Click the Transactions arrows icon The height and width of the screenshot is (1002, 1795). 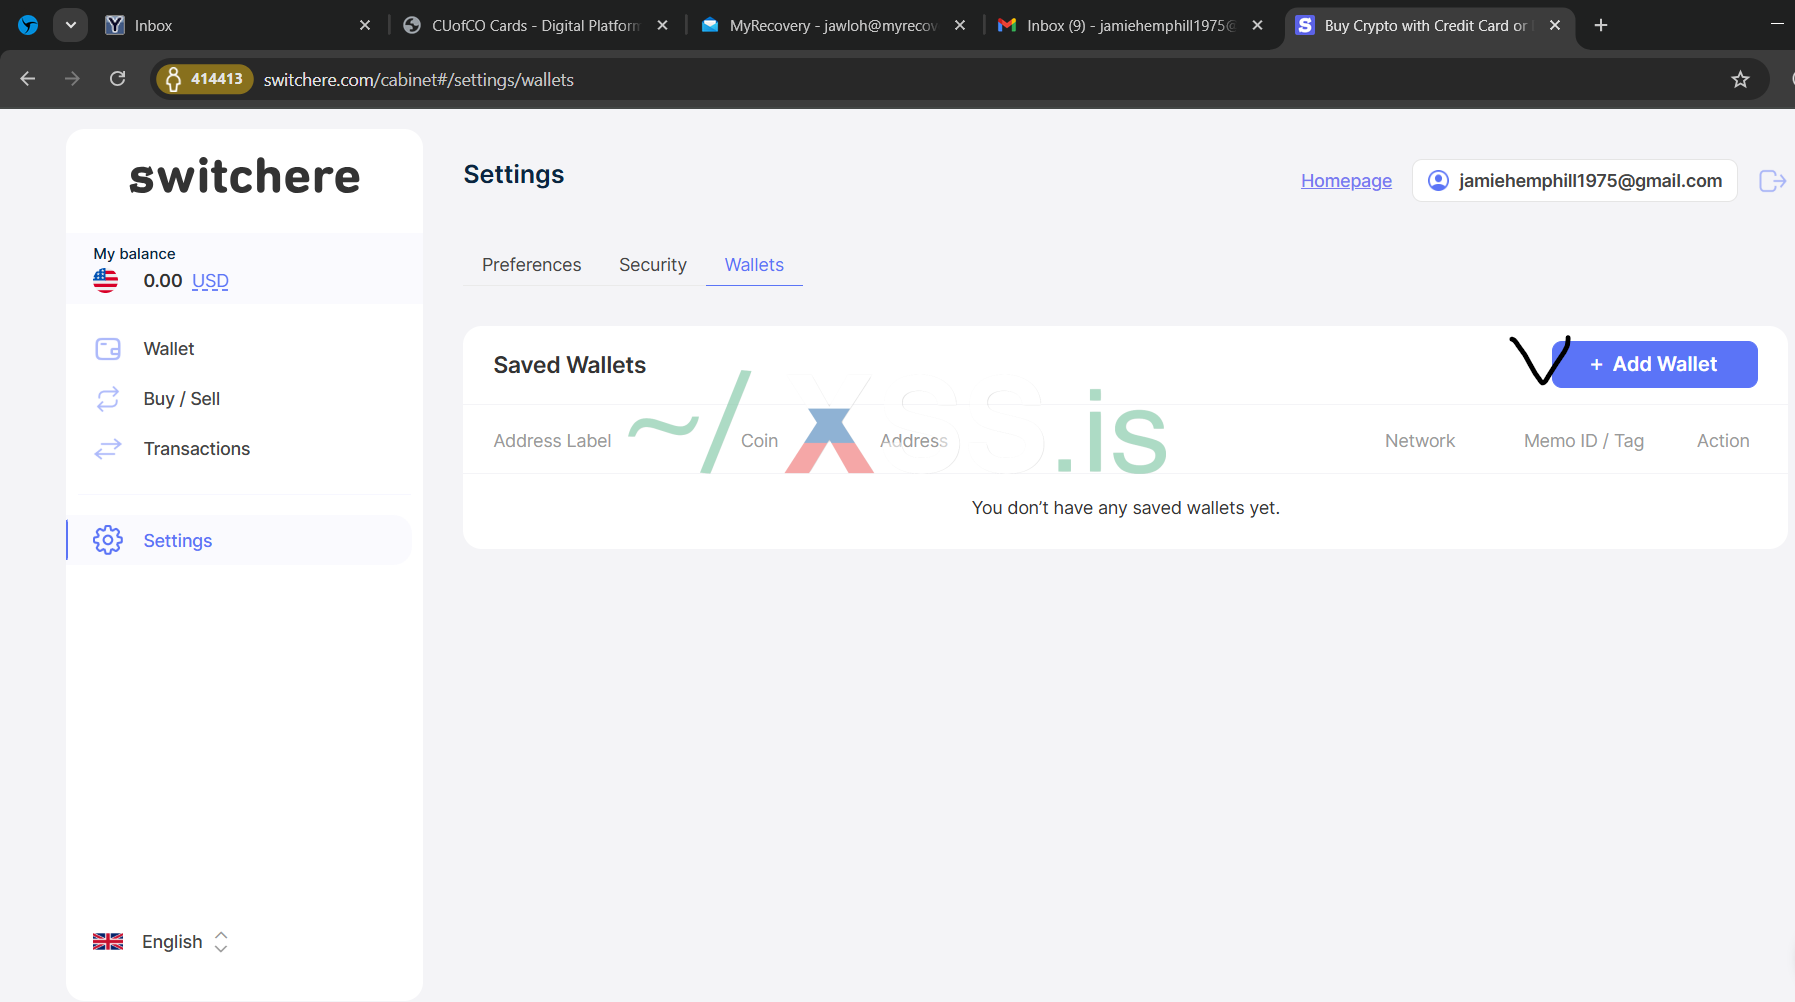coord(108,449)
